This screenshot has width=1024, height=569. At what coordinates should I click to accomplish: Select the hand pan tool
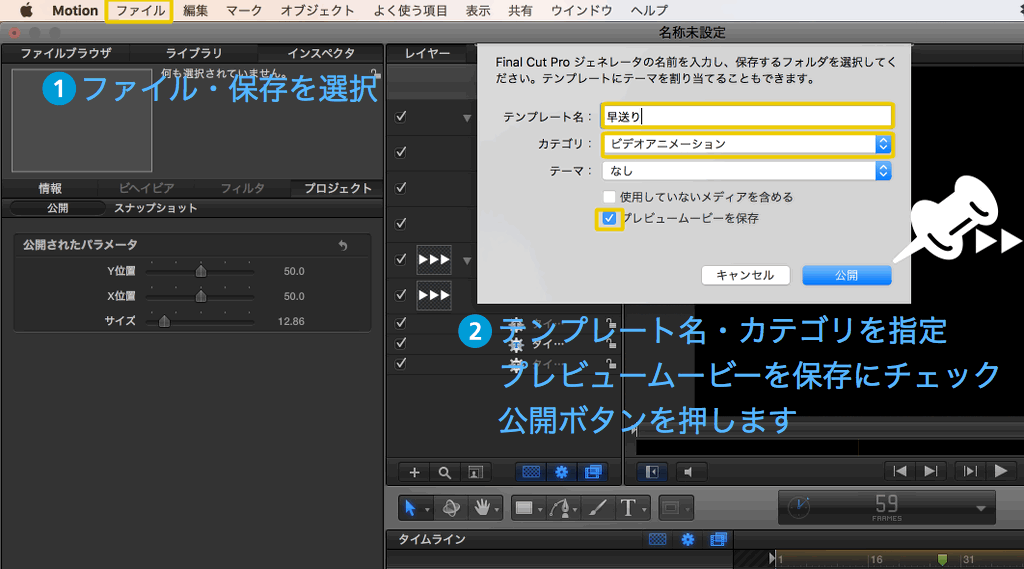[x=482, y=508]
